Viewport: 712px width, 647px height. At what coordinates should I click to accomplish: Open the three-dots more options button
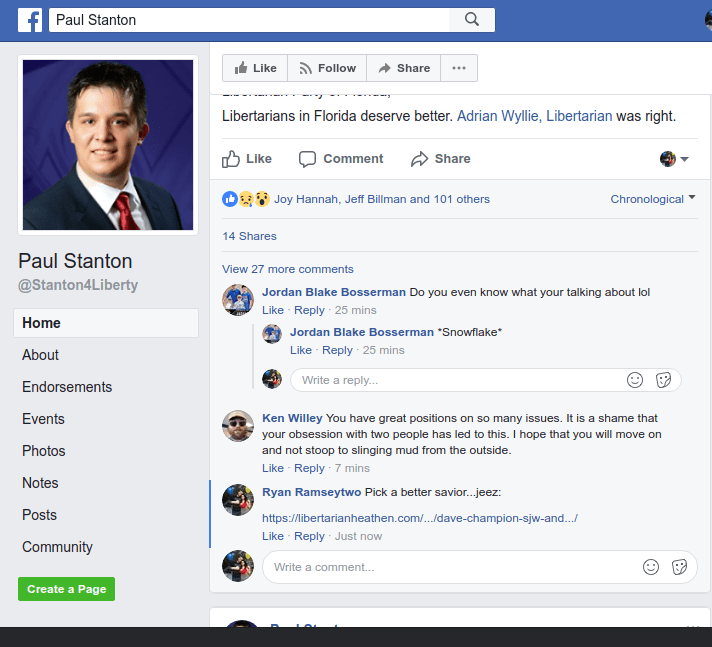tap(459, 68)
